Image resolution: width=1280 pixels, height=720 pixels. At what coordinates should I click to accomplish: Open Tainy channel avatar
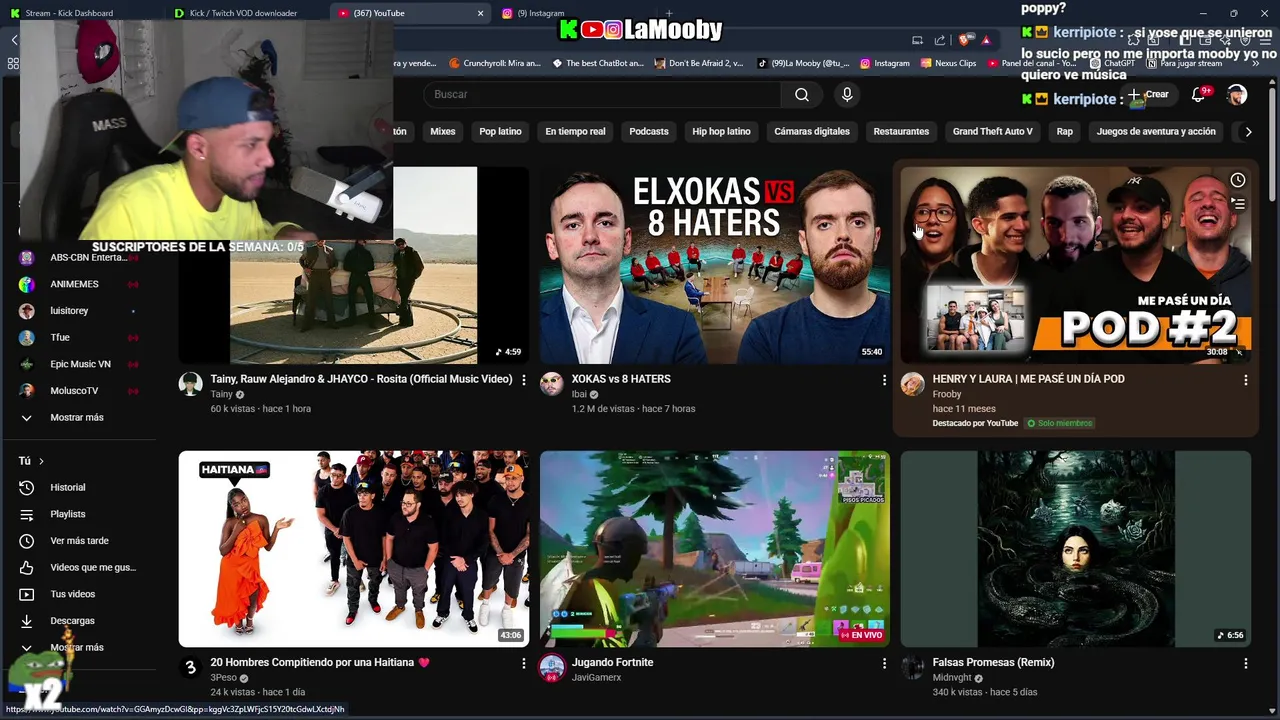click(191, 385)
